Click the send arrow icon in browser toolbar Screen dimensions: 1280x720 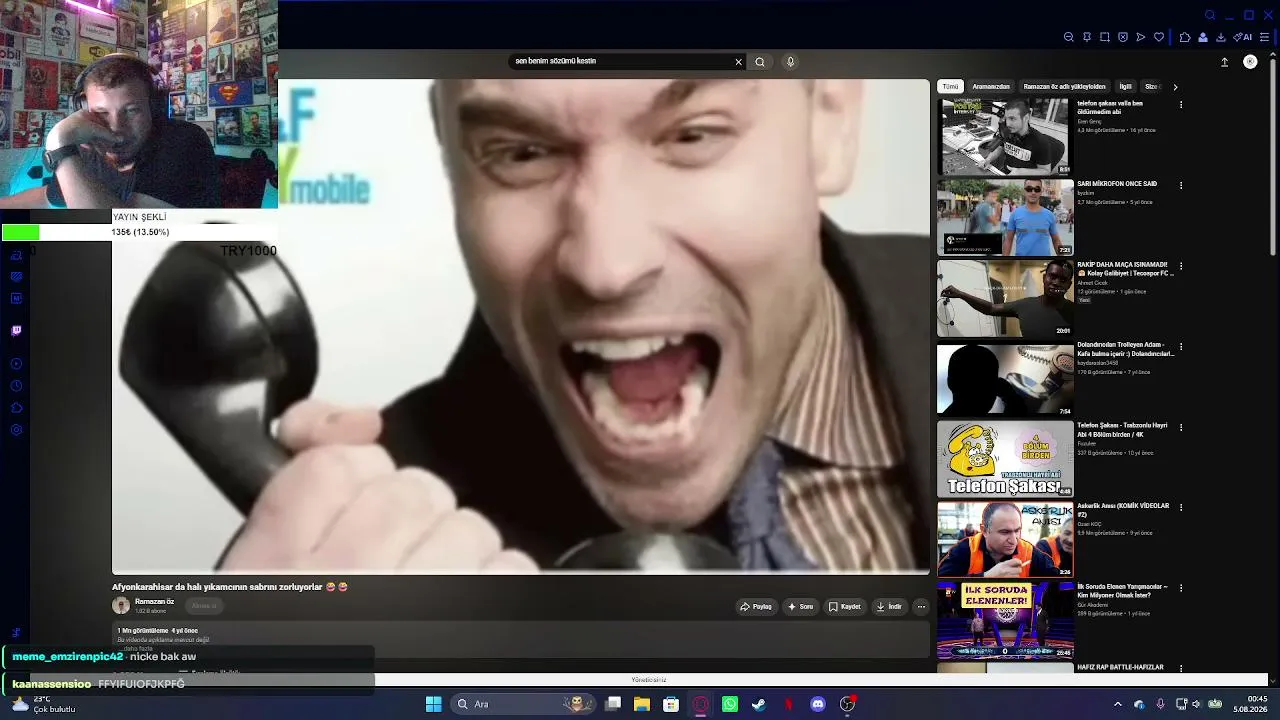click(x=1141, y=37)
